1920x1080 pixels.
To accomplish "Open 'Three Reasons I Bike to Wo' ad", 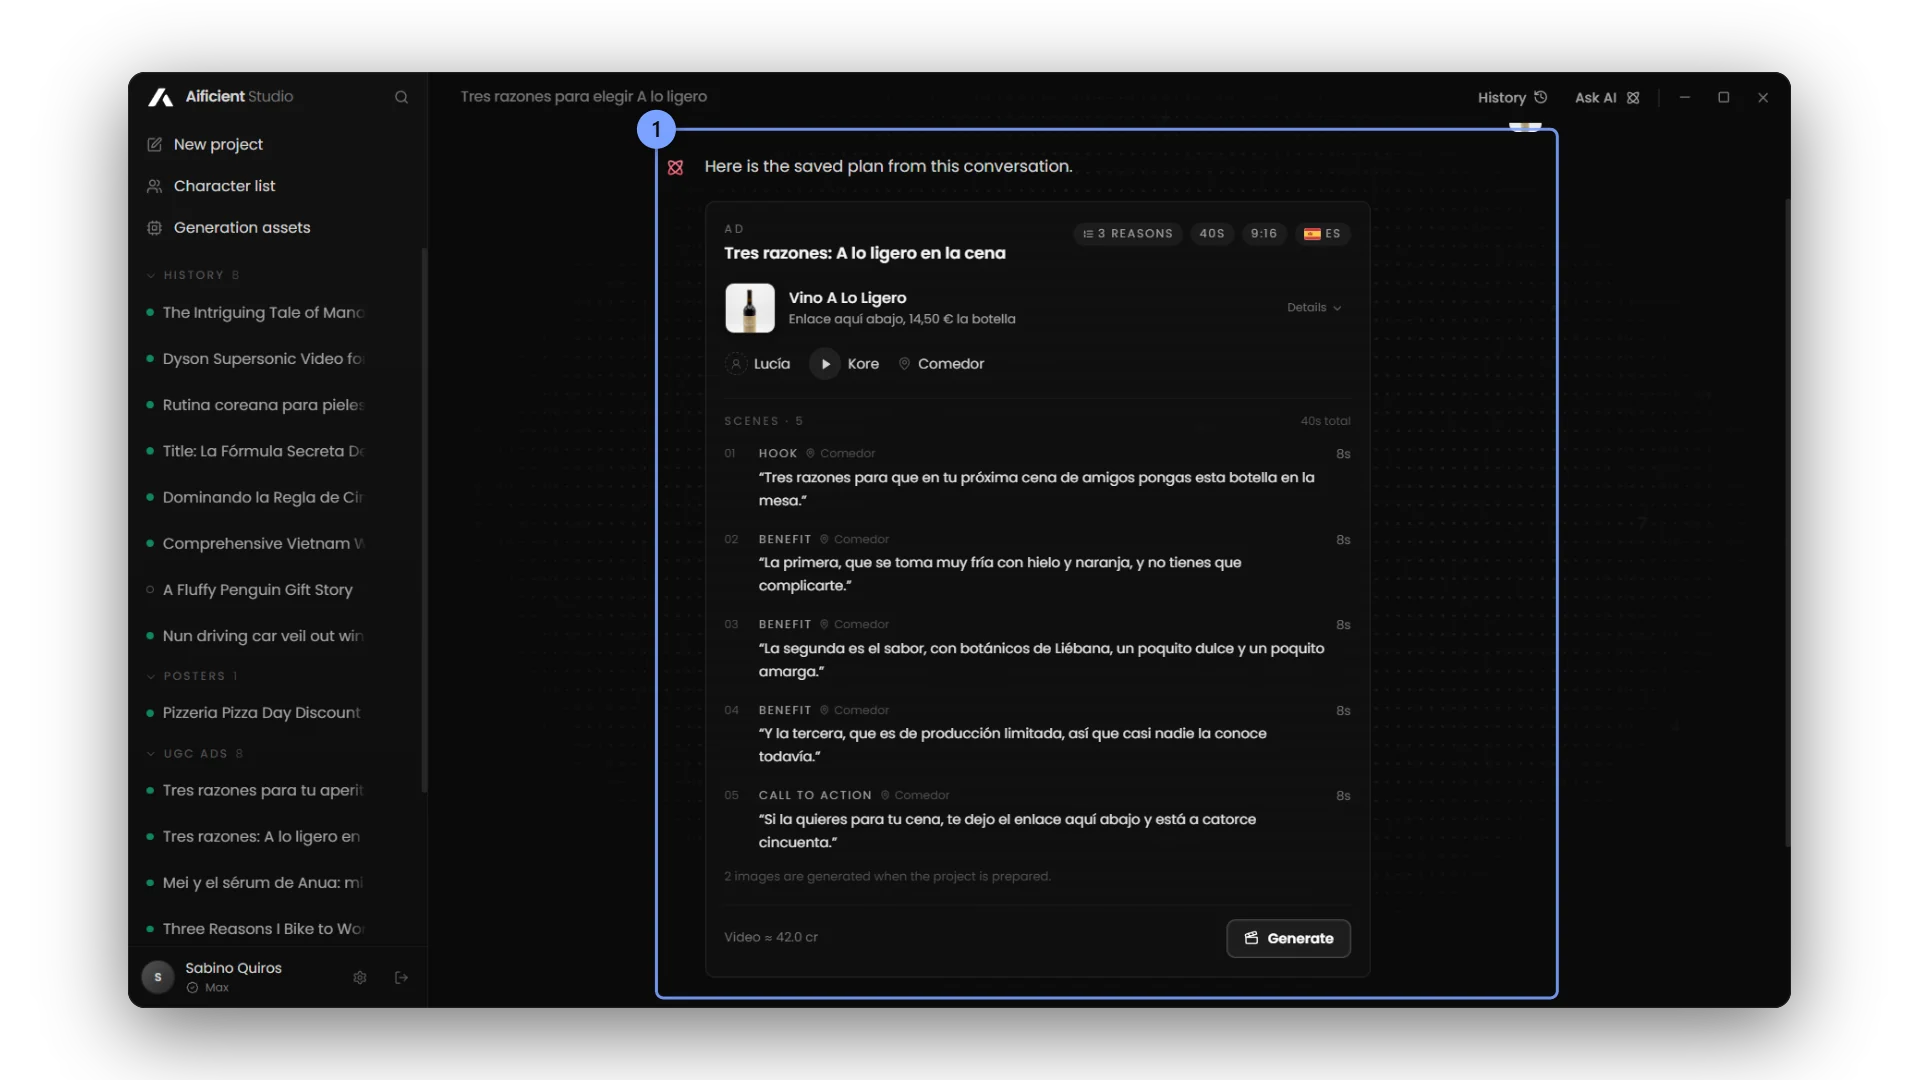I will (x=263, y=929).
